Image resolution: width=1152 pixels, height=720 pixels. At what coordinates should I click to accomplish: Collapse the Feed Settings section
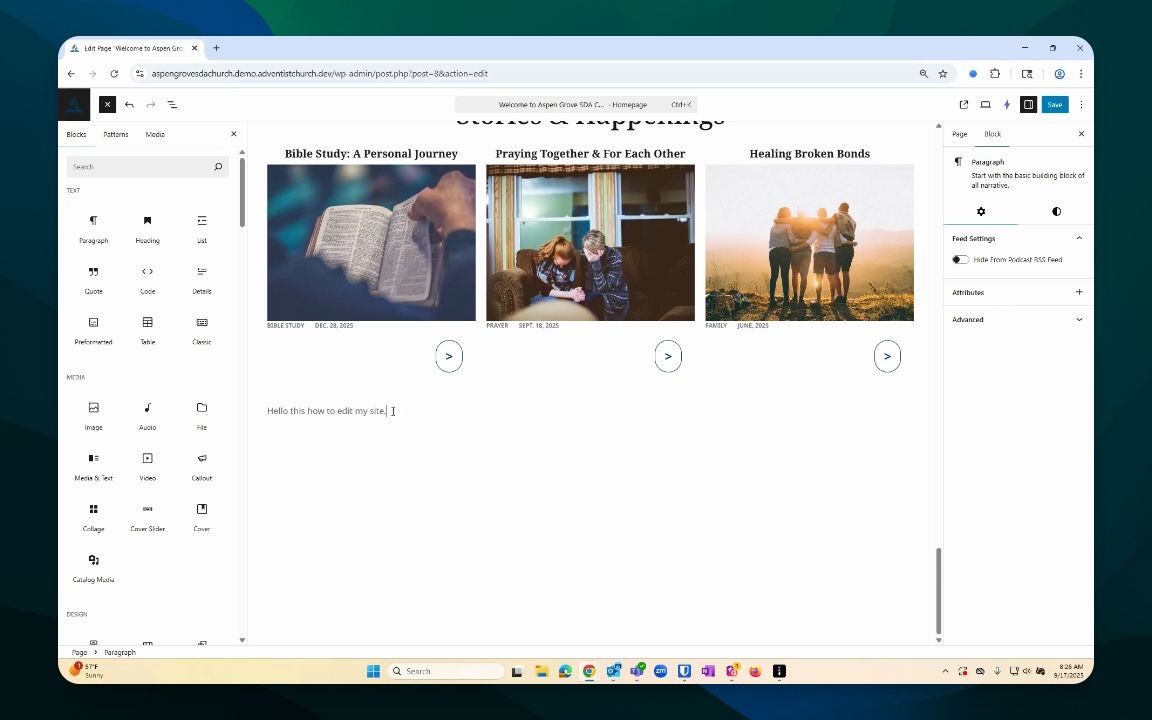pos(1079,239)
